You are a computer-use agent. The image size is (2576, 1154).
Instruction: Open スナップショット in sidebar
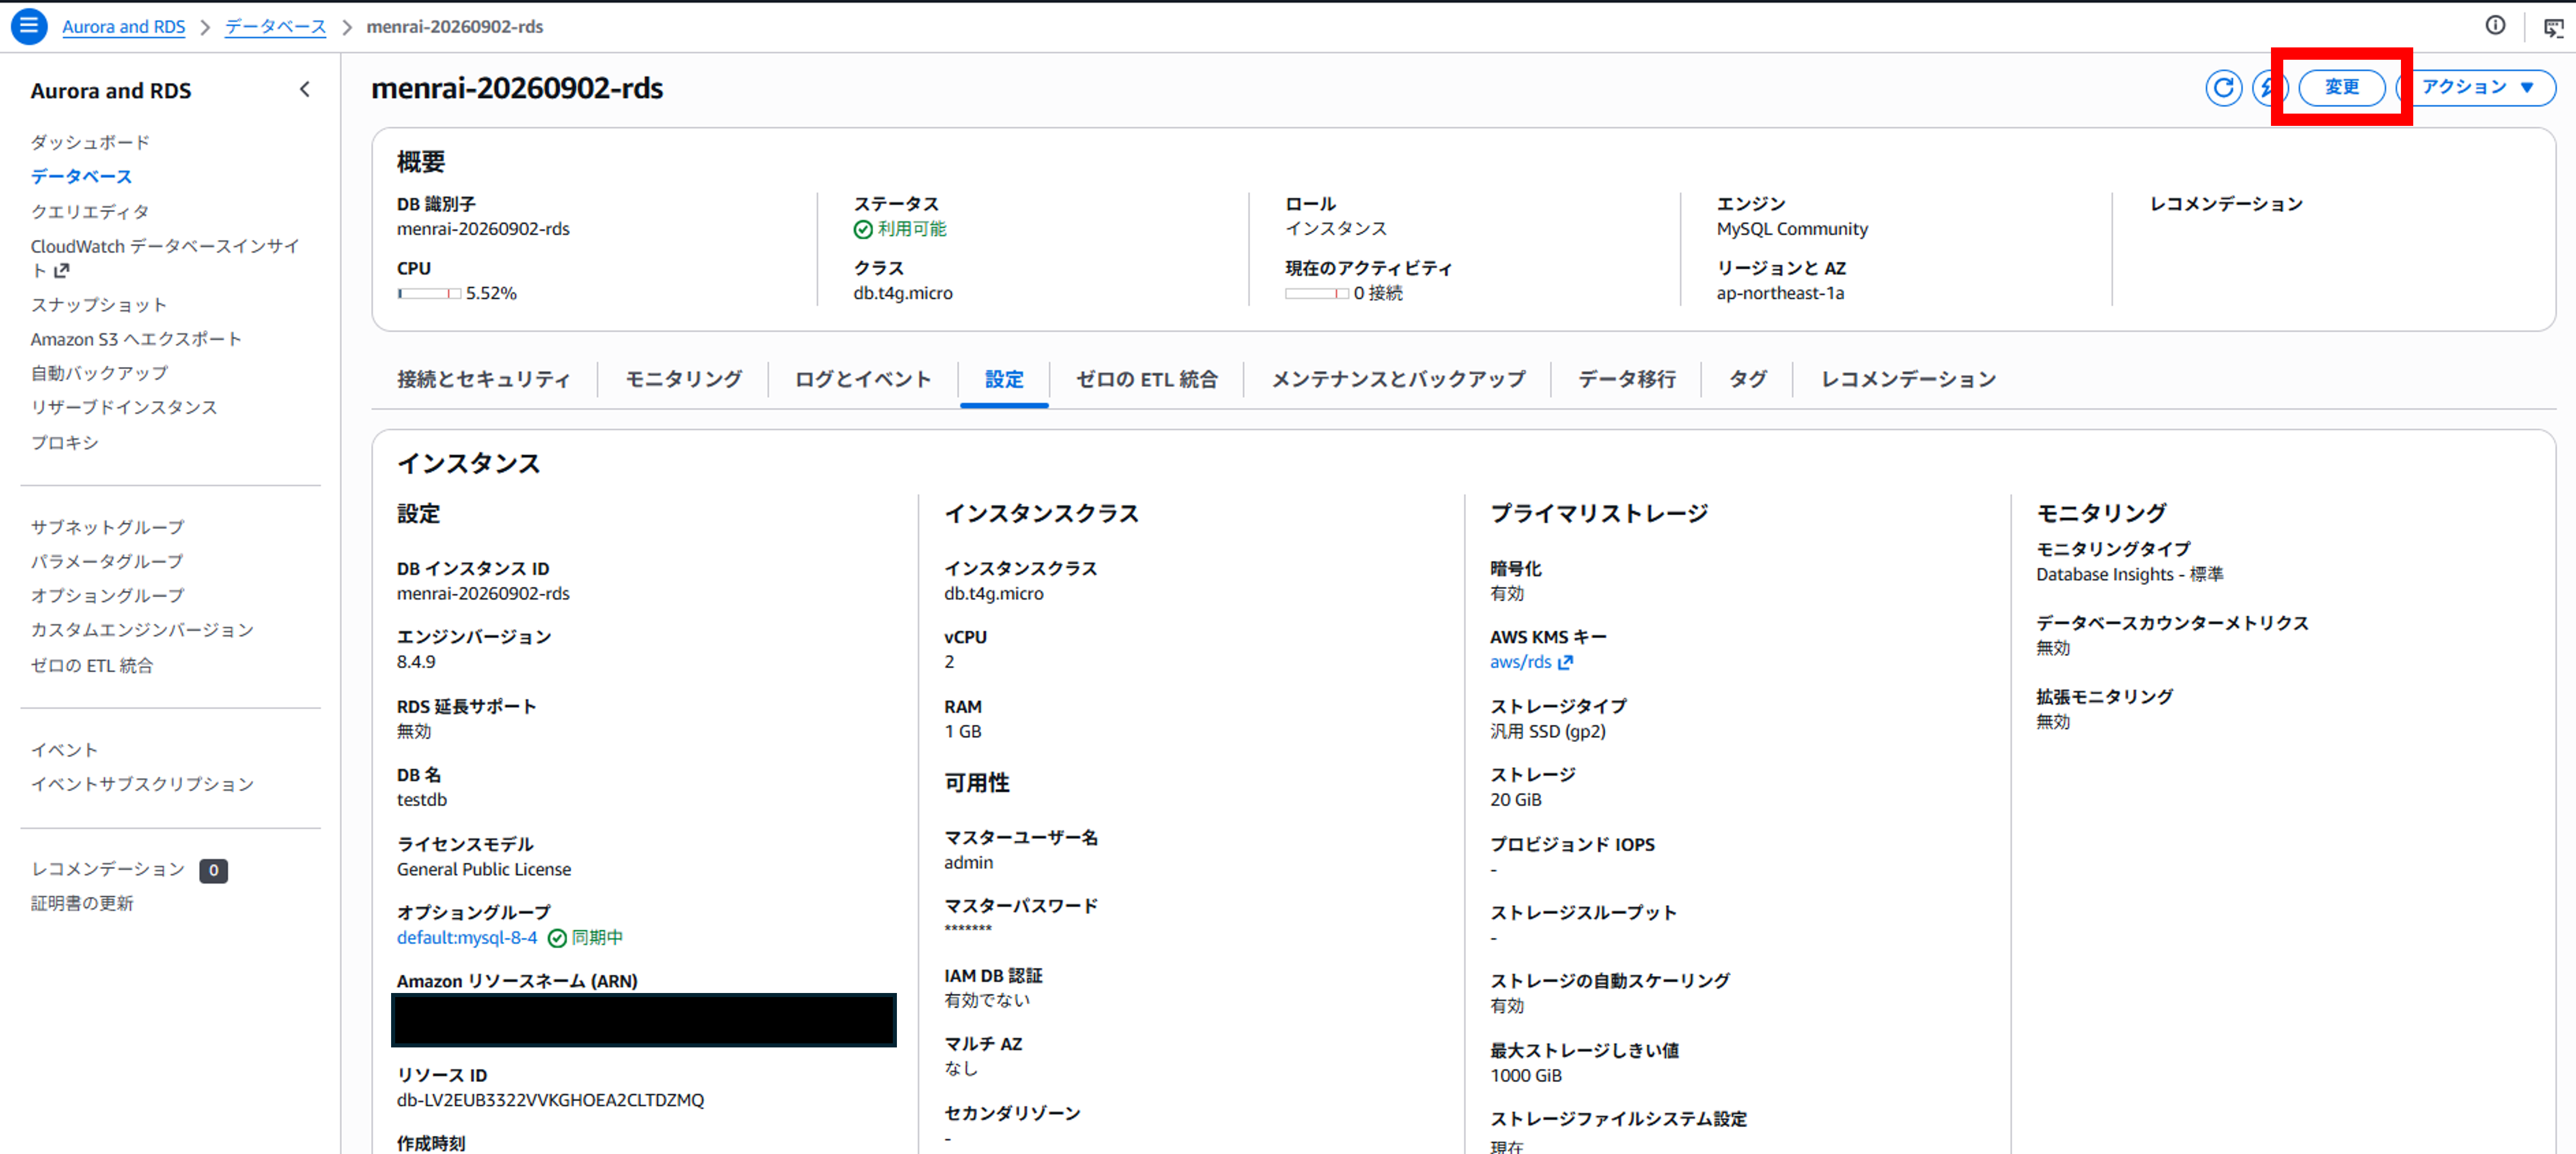click(98, 304)
